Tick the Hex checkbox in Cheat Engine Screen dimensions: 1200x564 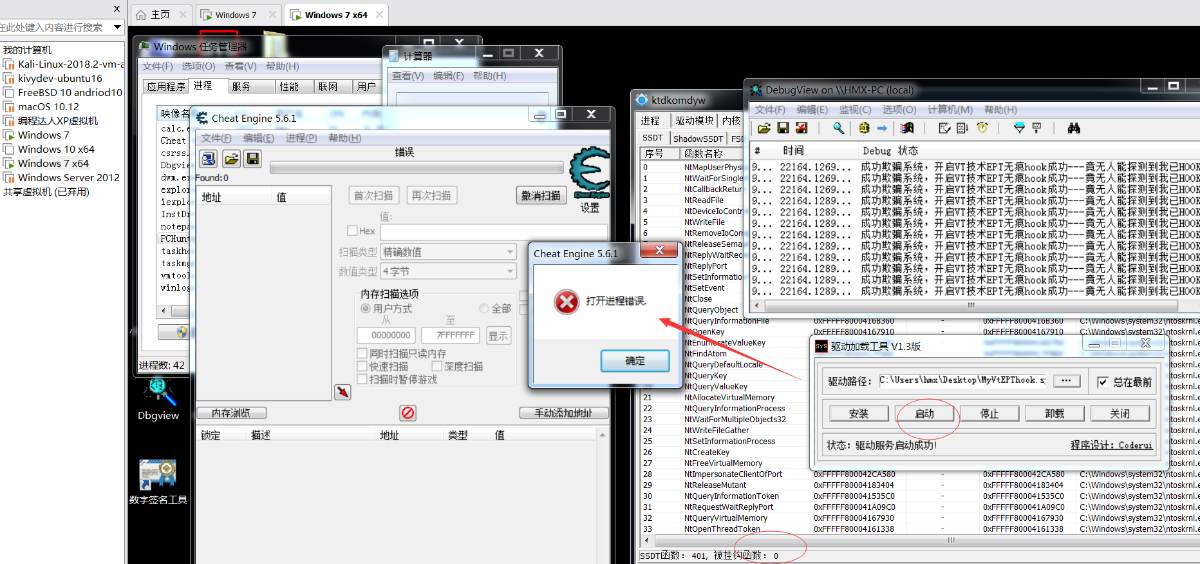352,230
